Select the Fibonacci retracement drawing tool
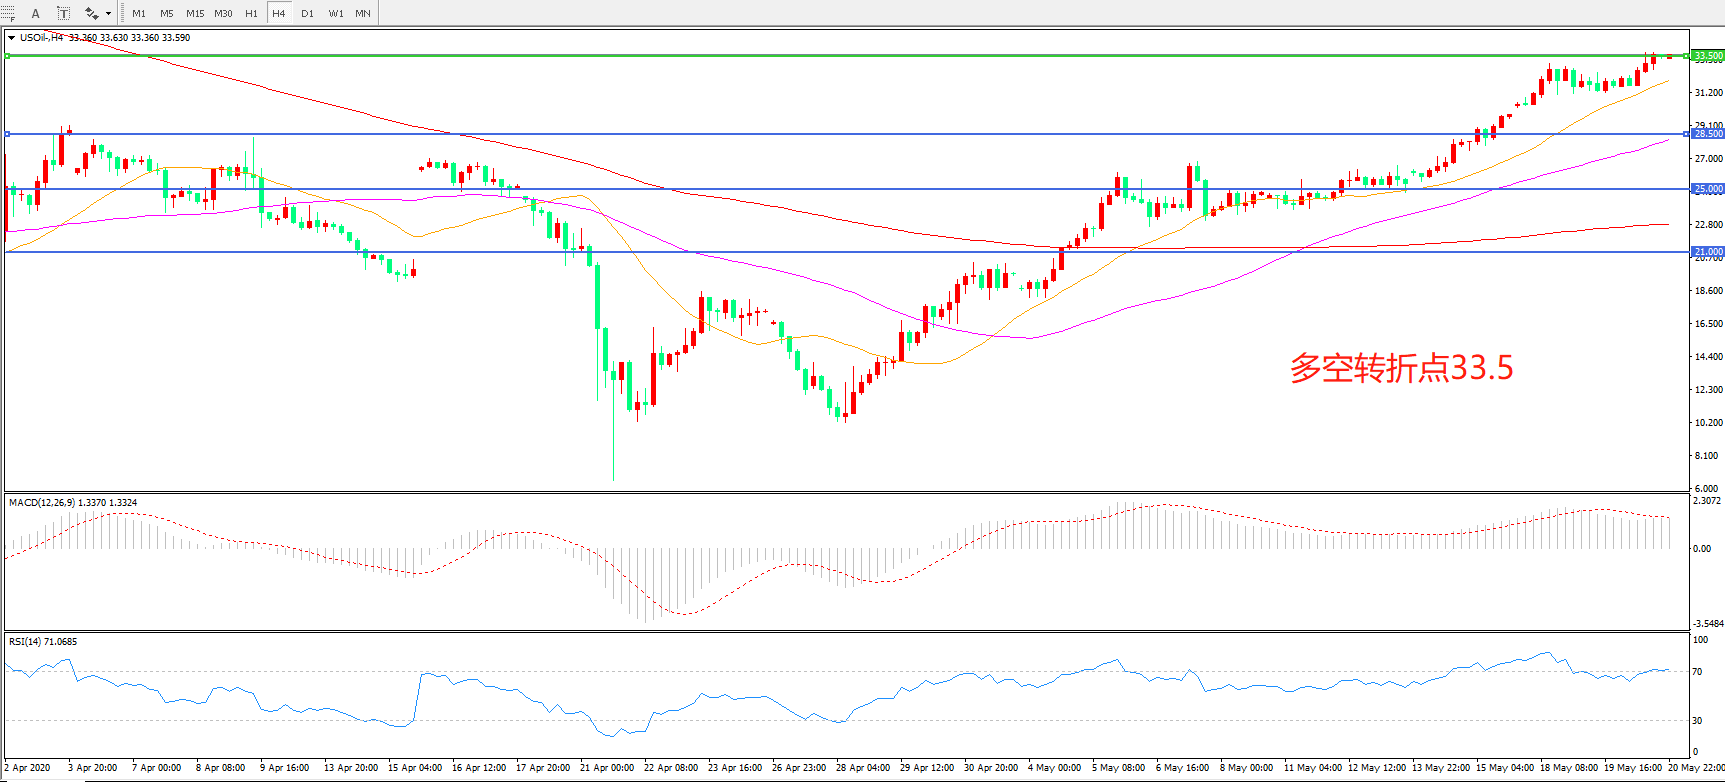The width and height of the screenshot is (1725, 782). [x=9, y=13]
